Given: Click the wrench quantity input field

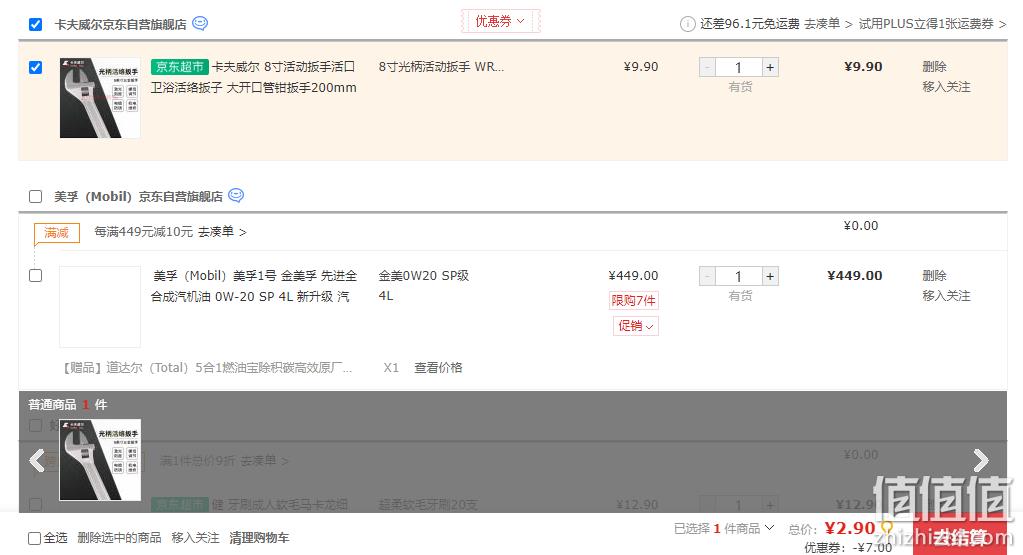Looking at the screenshot, I should pos(739,67).
